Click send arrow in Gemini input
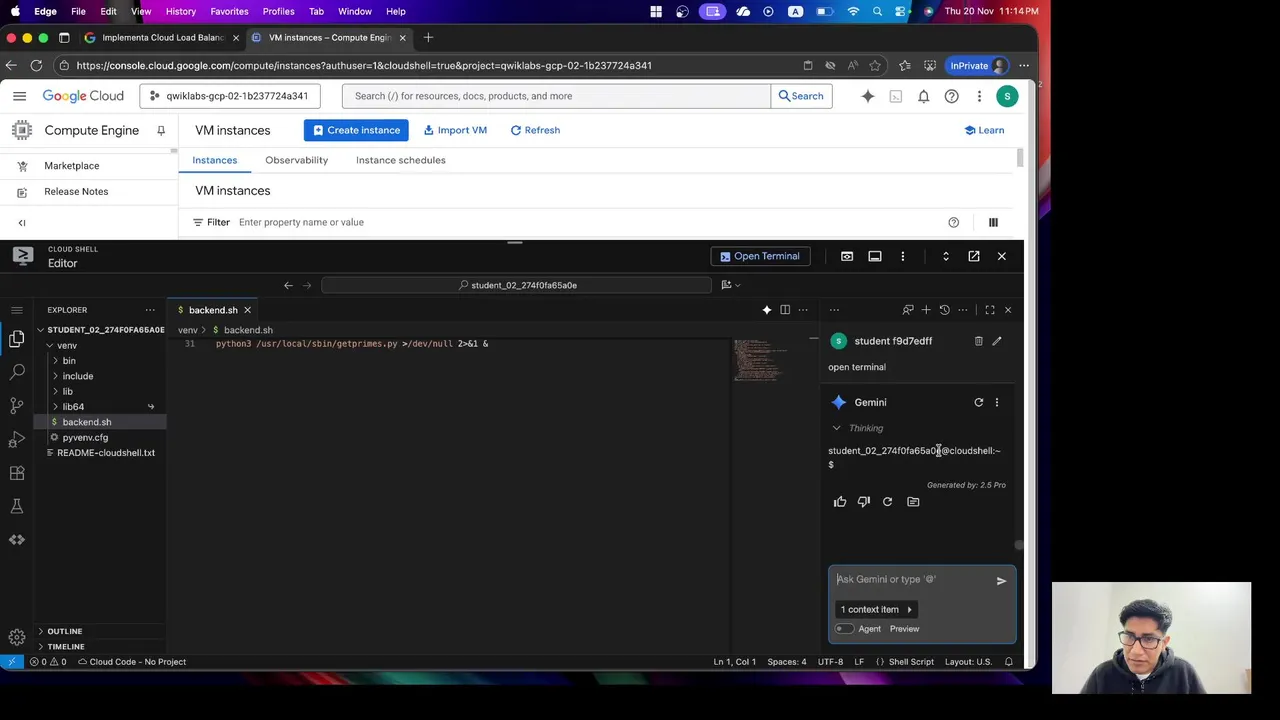Image resolution: width=1280 pixels, height=720 pixels. point(1001,580)
